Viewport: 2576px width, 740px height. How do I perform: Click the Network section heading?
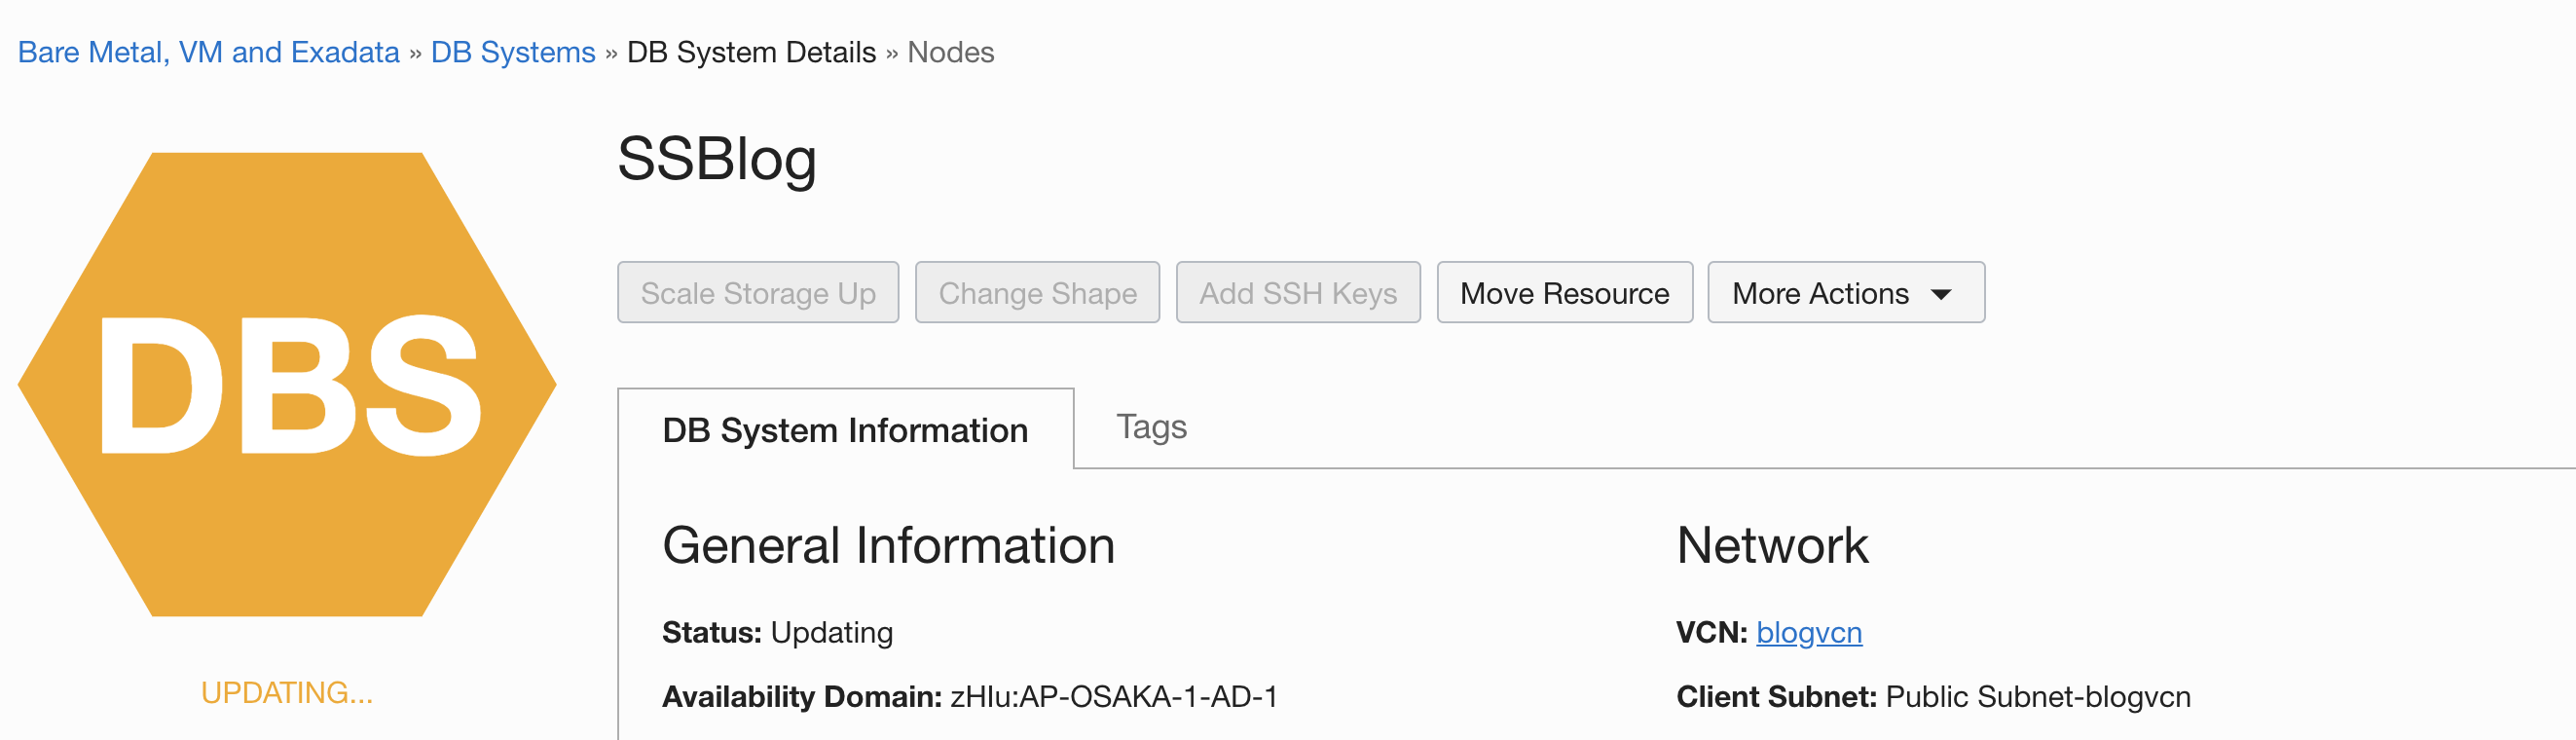[x=1772, y=546]
